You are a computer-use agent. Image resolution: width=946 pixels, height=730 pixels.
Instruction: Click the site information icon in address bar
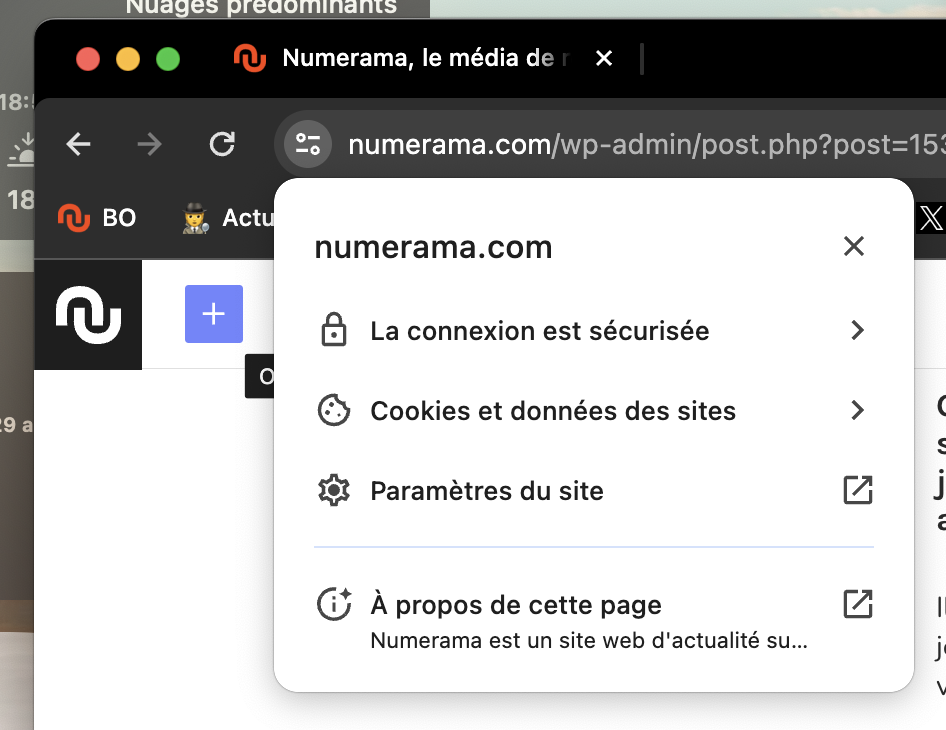[308, 144]
